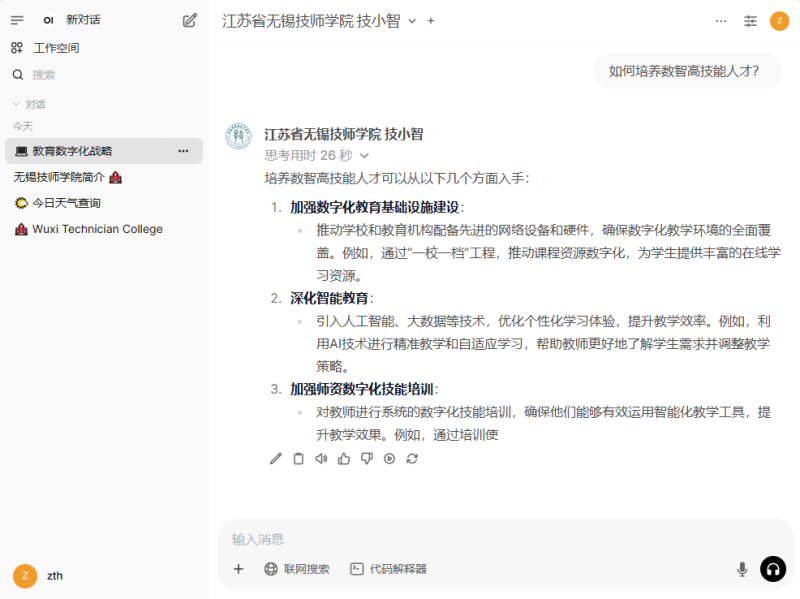Start a new chat with compose icon
800x599 pixels.
190,20
